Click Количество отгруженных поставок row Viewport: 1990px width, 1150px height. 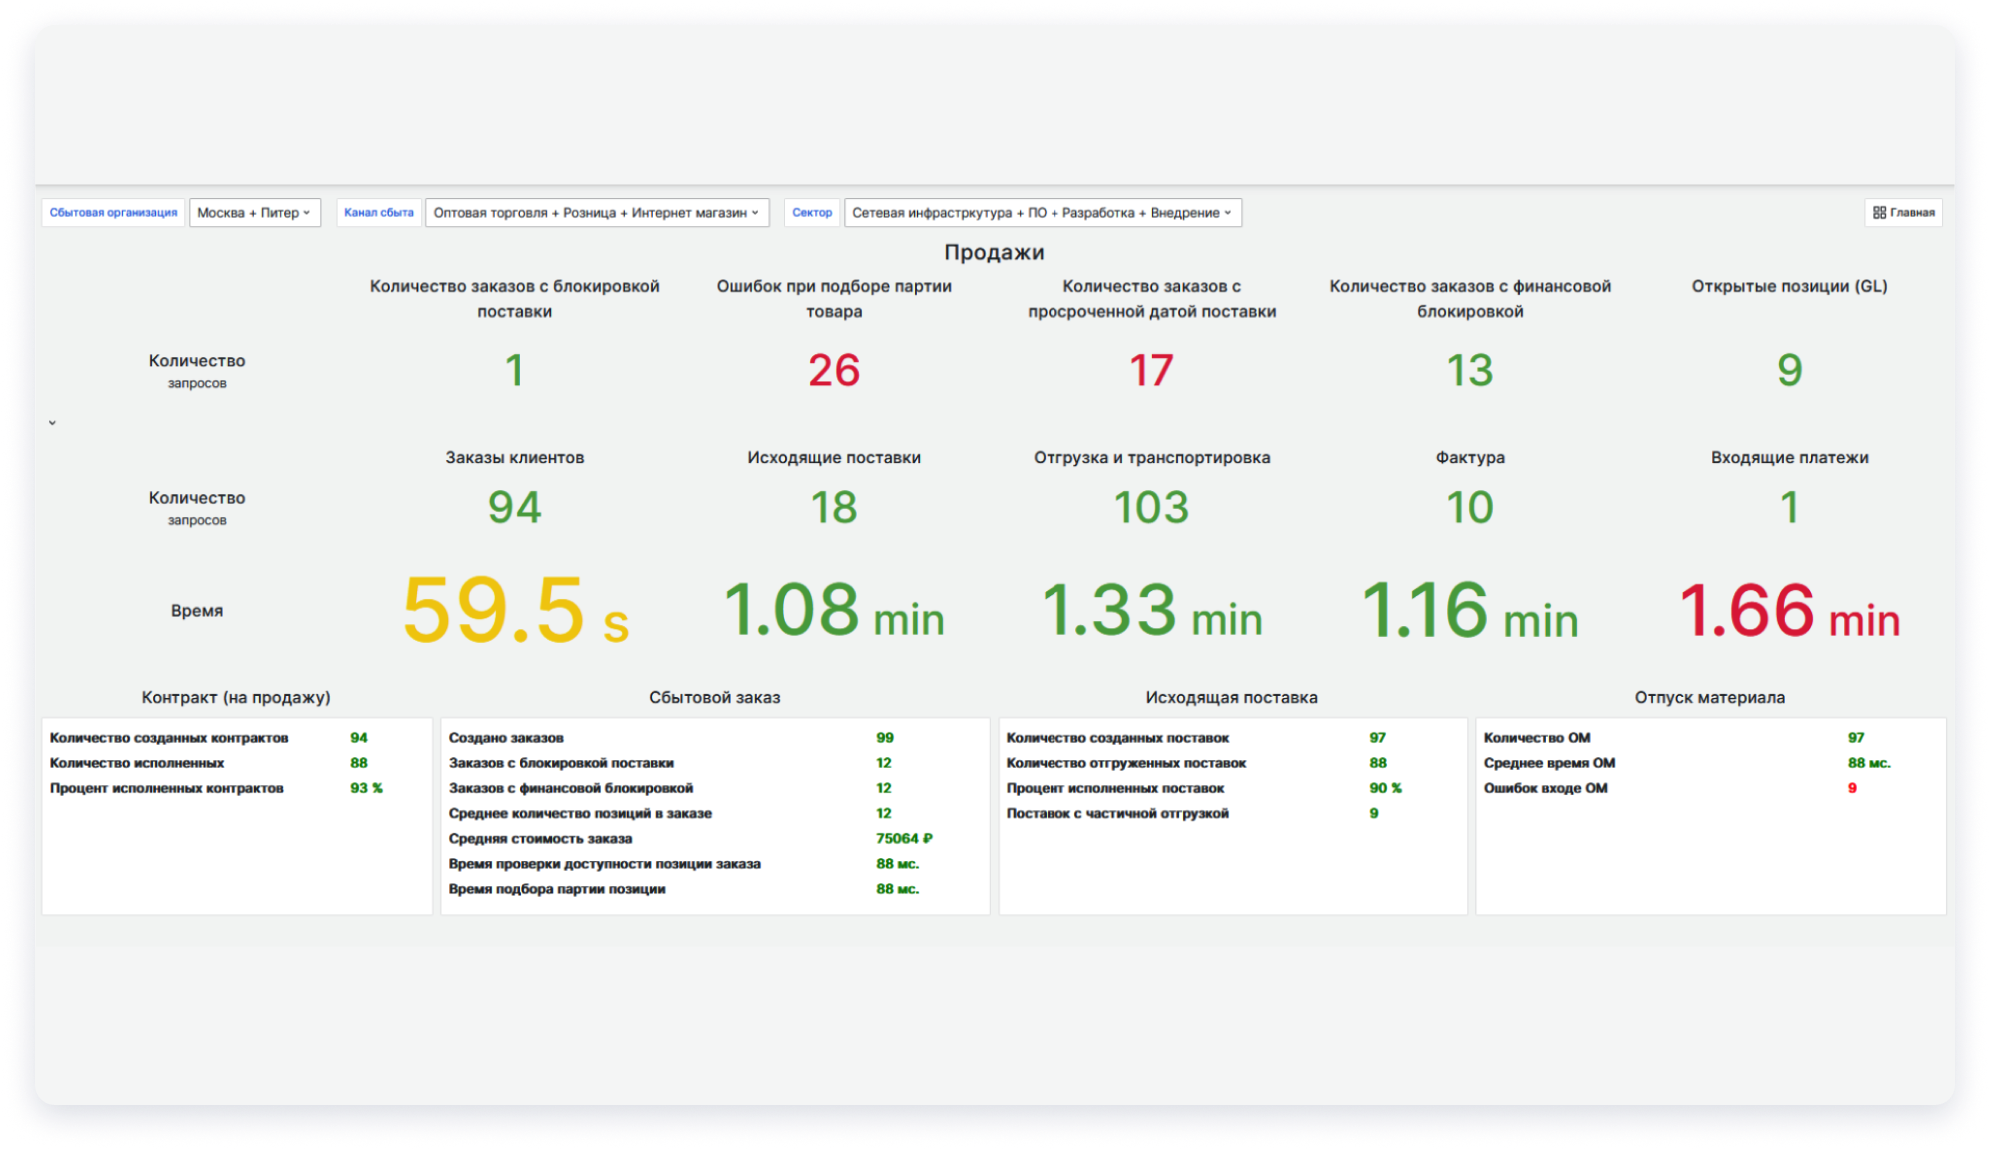pyautogui.click(x=1233, y=762)
